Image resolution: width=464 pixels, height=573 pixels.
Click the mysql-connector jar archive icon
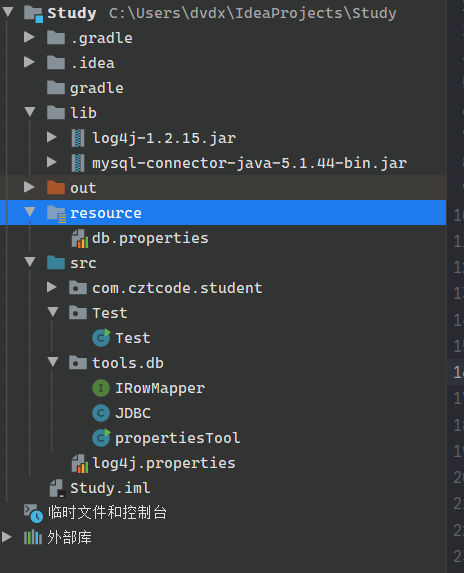click(78, 163)
